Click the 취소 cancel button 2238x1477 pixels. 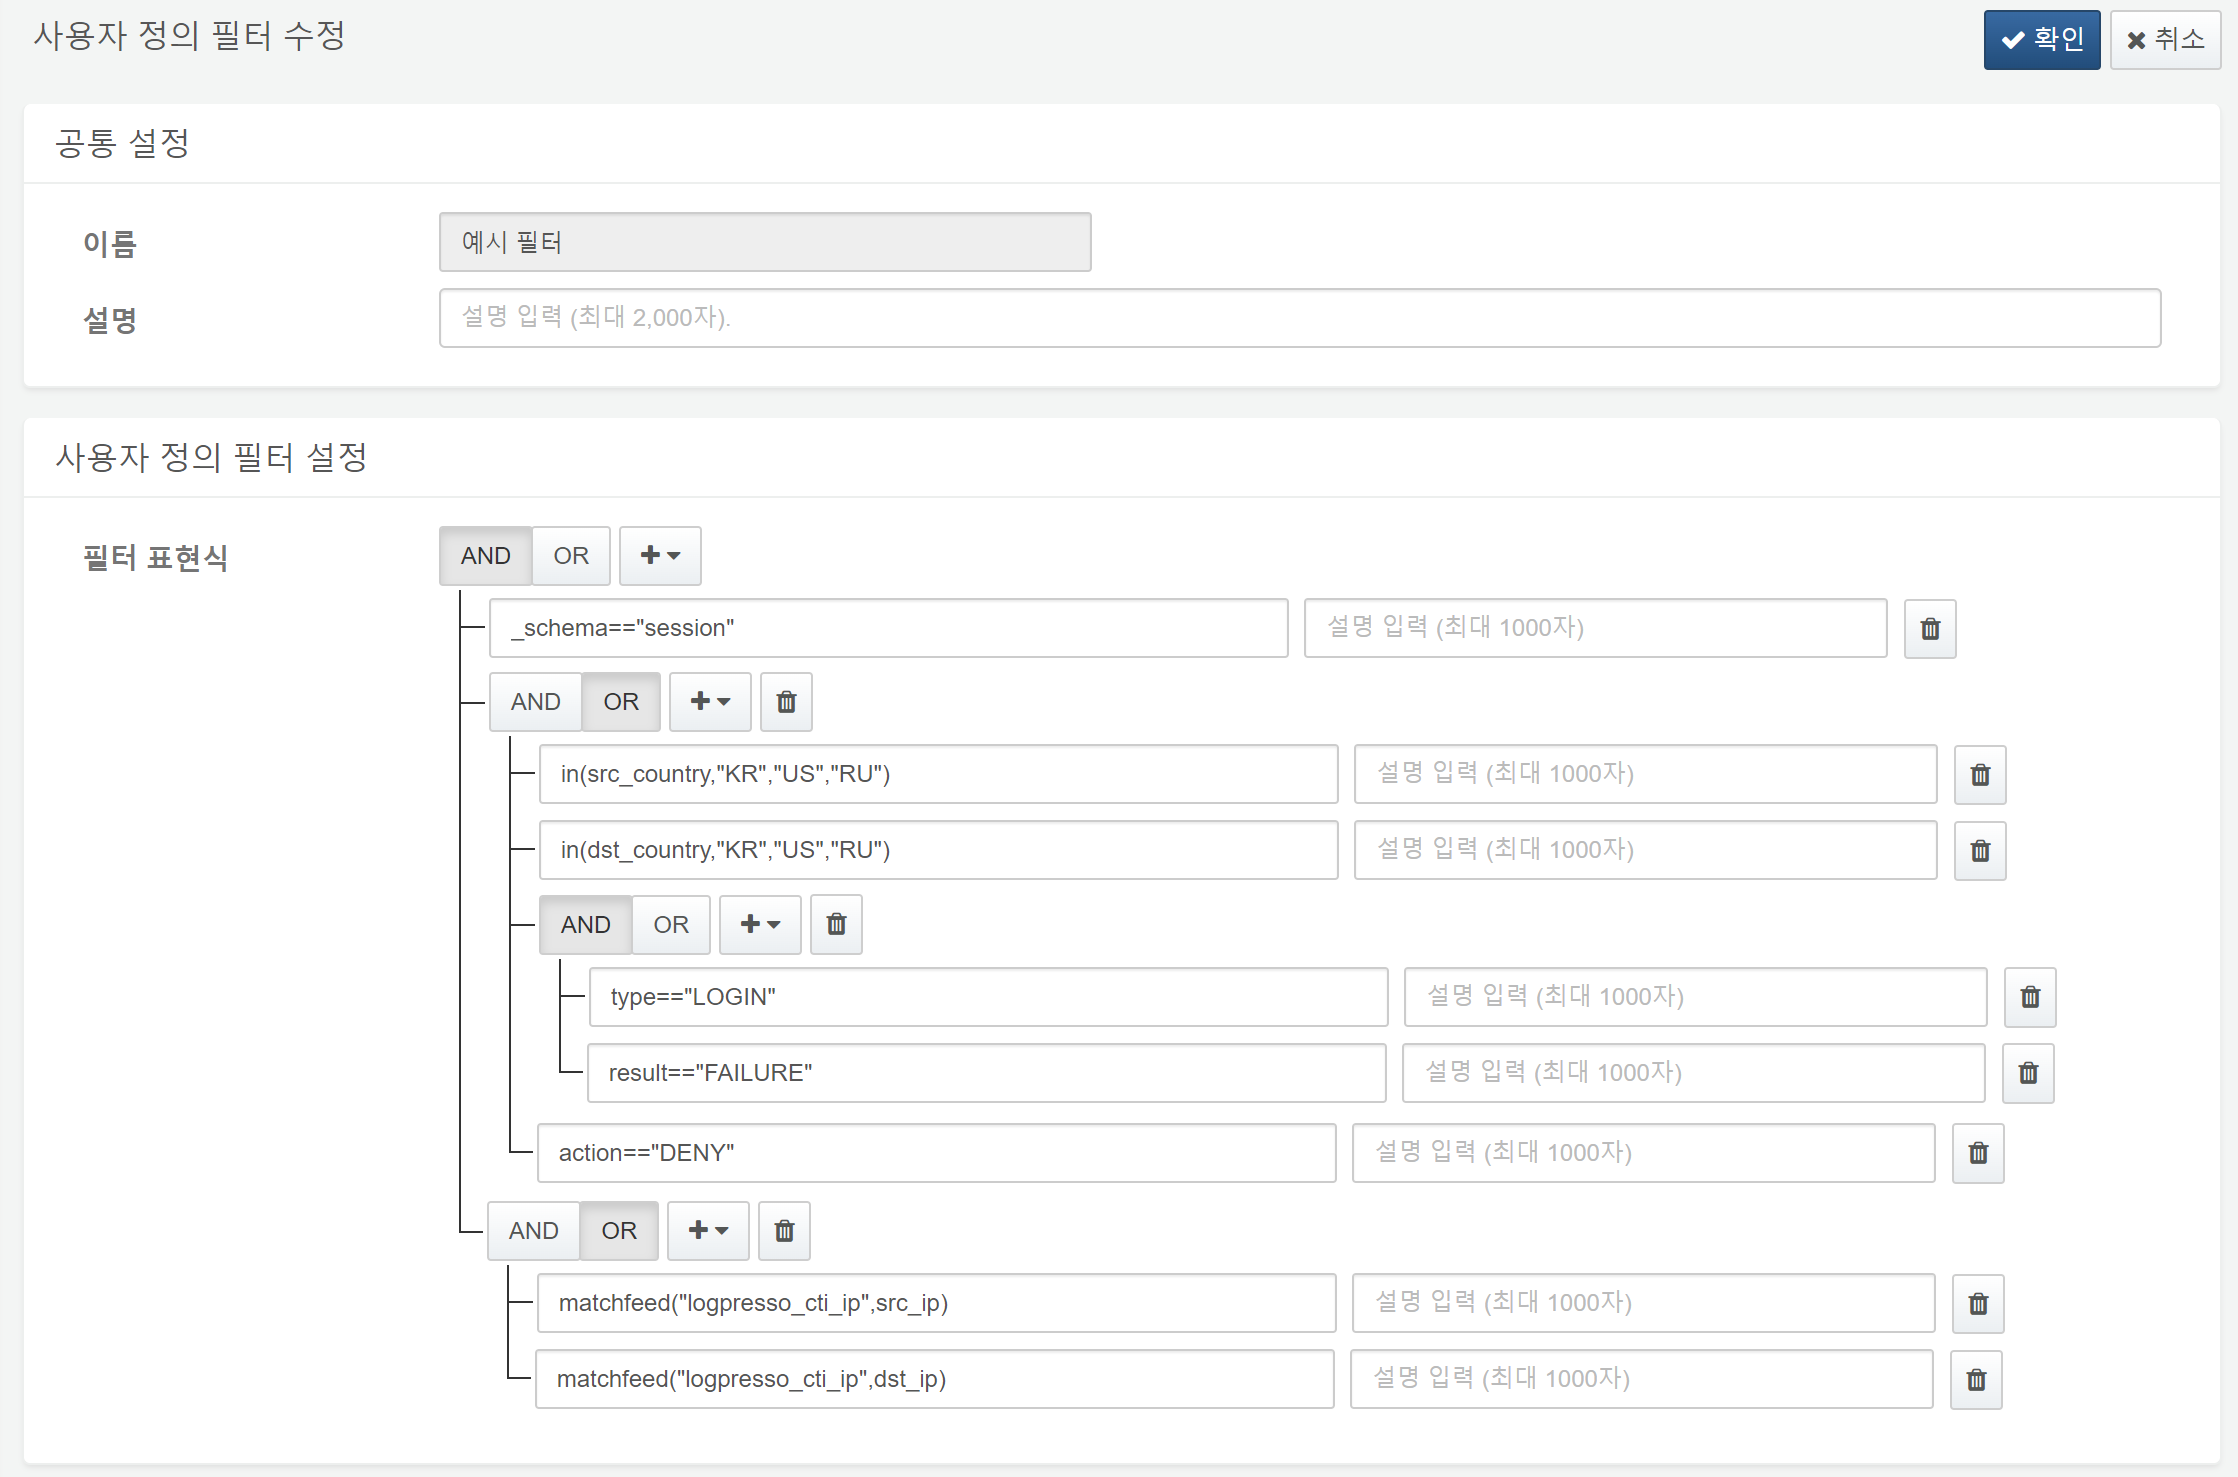tap(2165, 40)
